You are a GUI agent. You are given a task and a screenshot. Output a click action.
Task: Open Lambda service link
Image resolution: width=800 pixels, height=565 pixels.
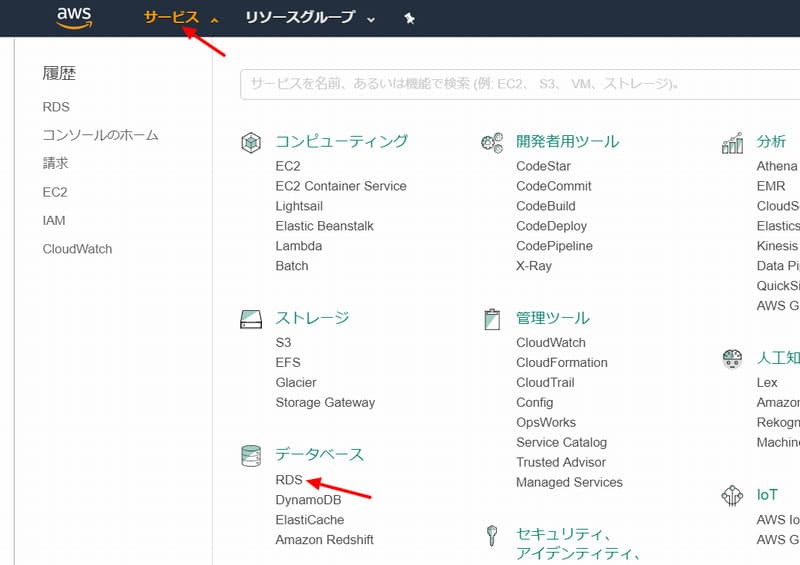pos(299,246)
